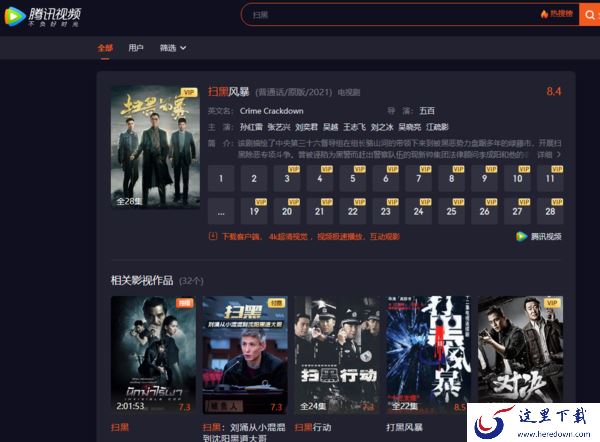Play VIP episode 10
The height and width of the screenshot is (442, 600).
click(x=517, y=178)
